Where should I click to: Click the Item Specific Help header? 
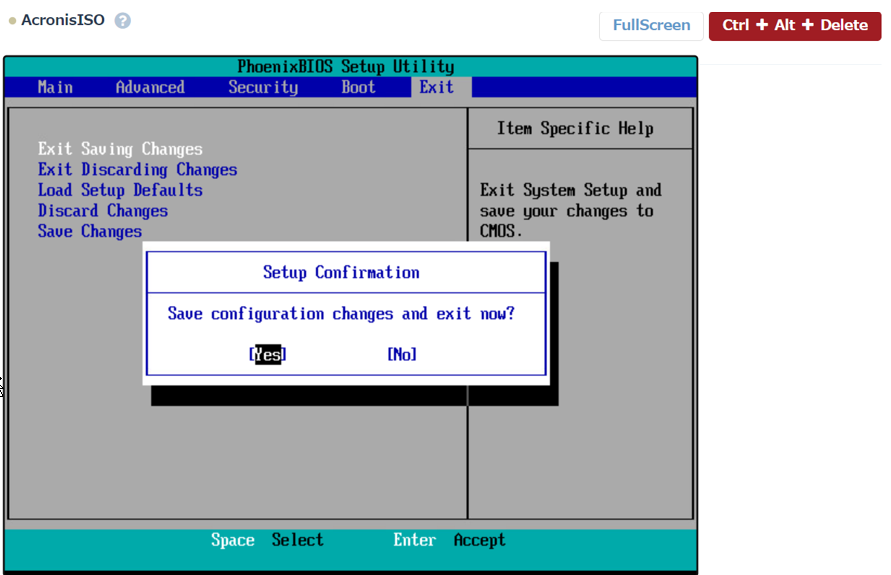575,129
